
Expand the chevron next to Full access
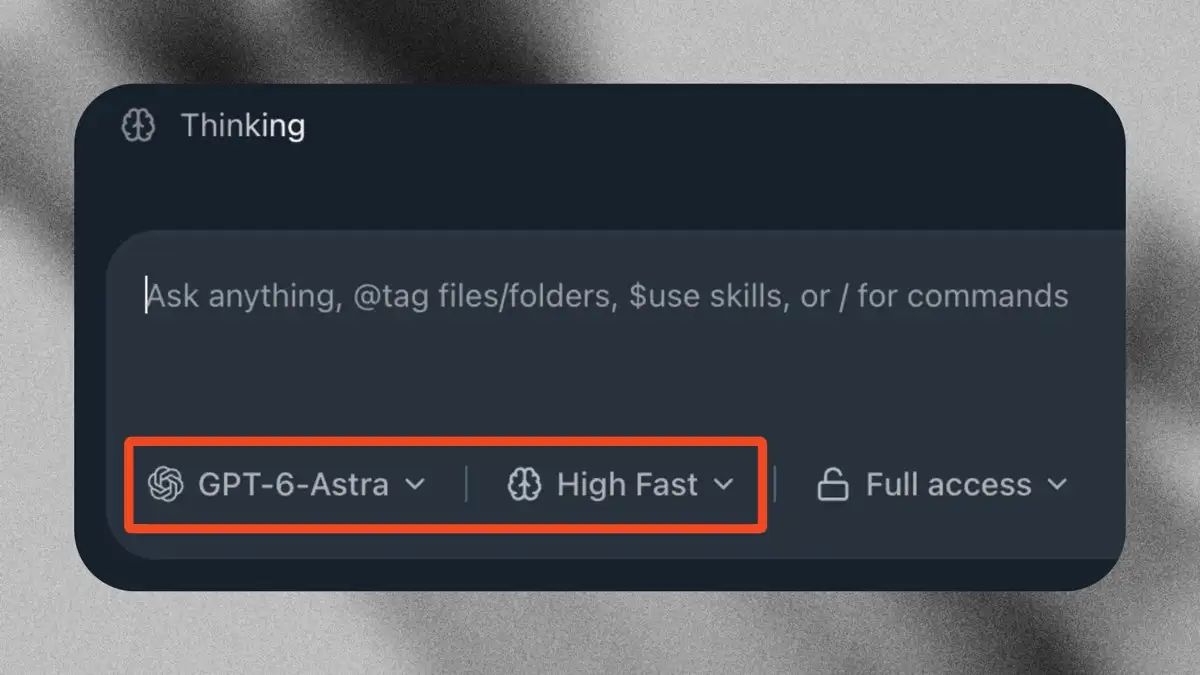[x=1057, y=485]
